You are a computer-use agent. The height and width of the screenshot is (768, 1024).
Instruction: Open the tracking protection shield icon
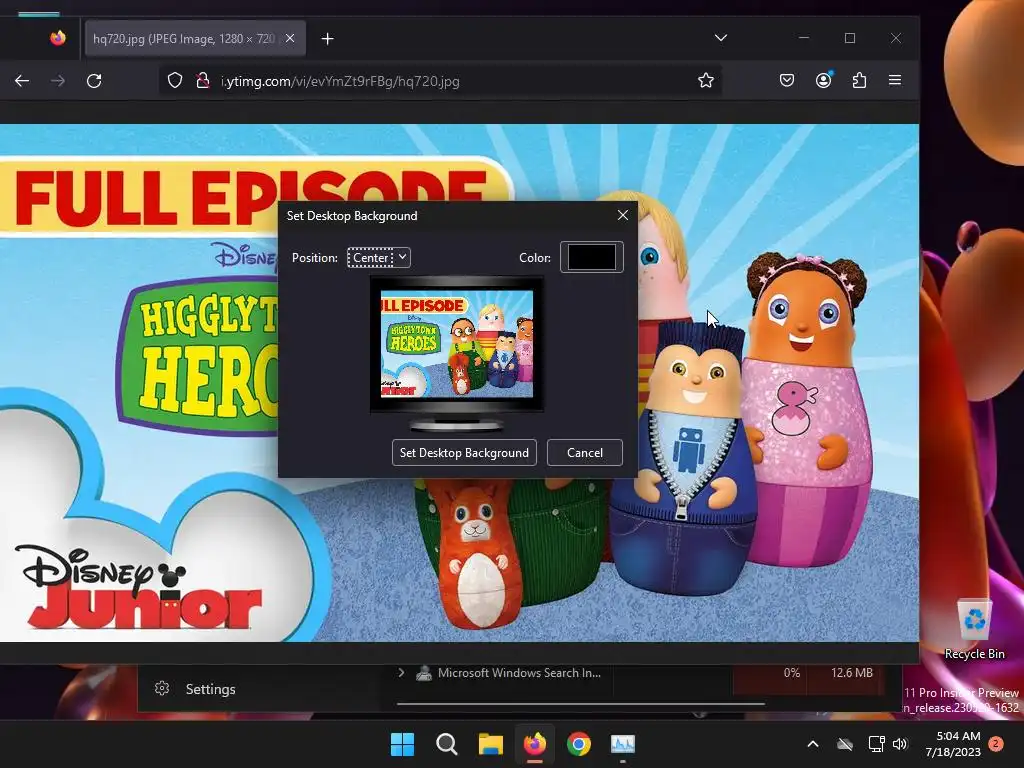[174, 80]
